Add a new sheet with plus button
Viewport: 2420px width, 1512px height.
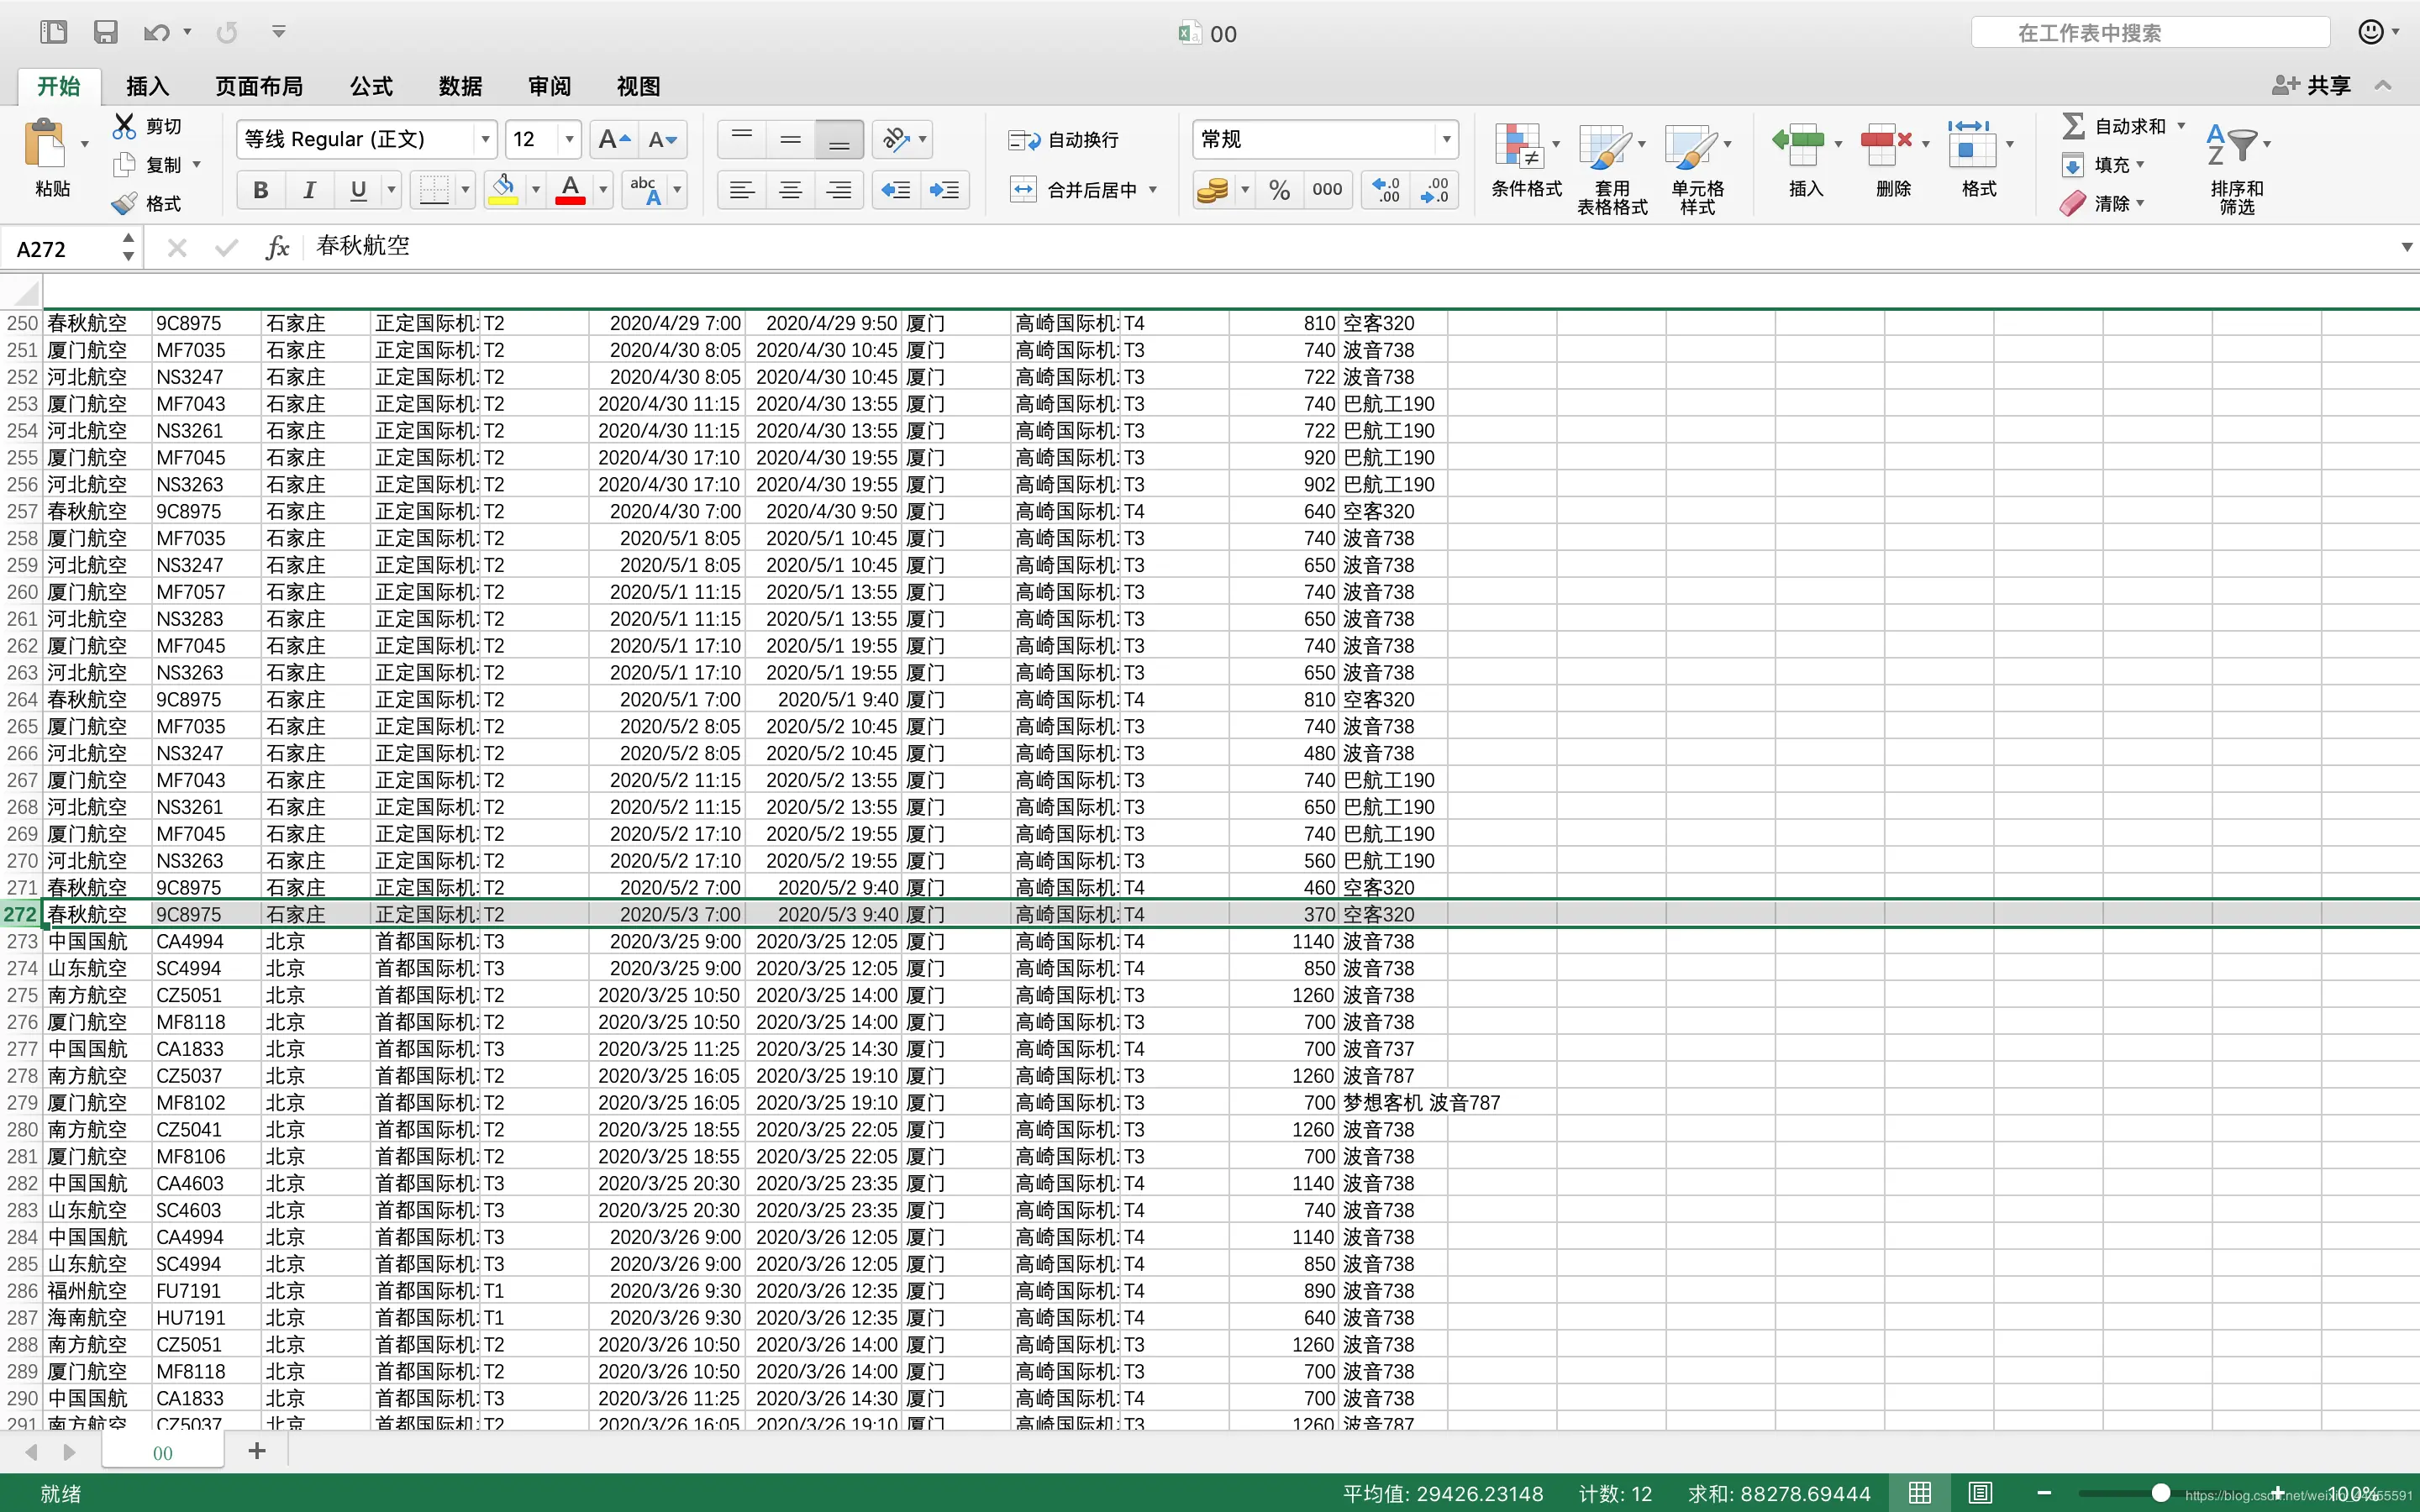257,1451
